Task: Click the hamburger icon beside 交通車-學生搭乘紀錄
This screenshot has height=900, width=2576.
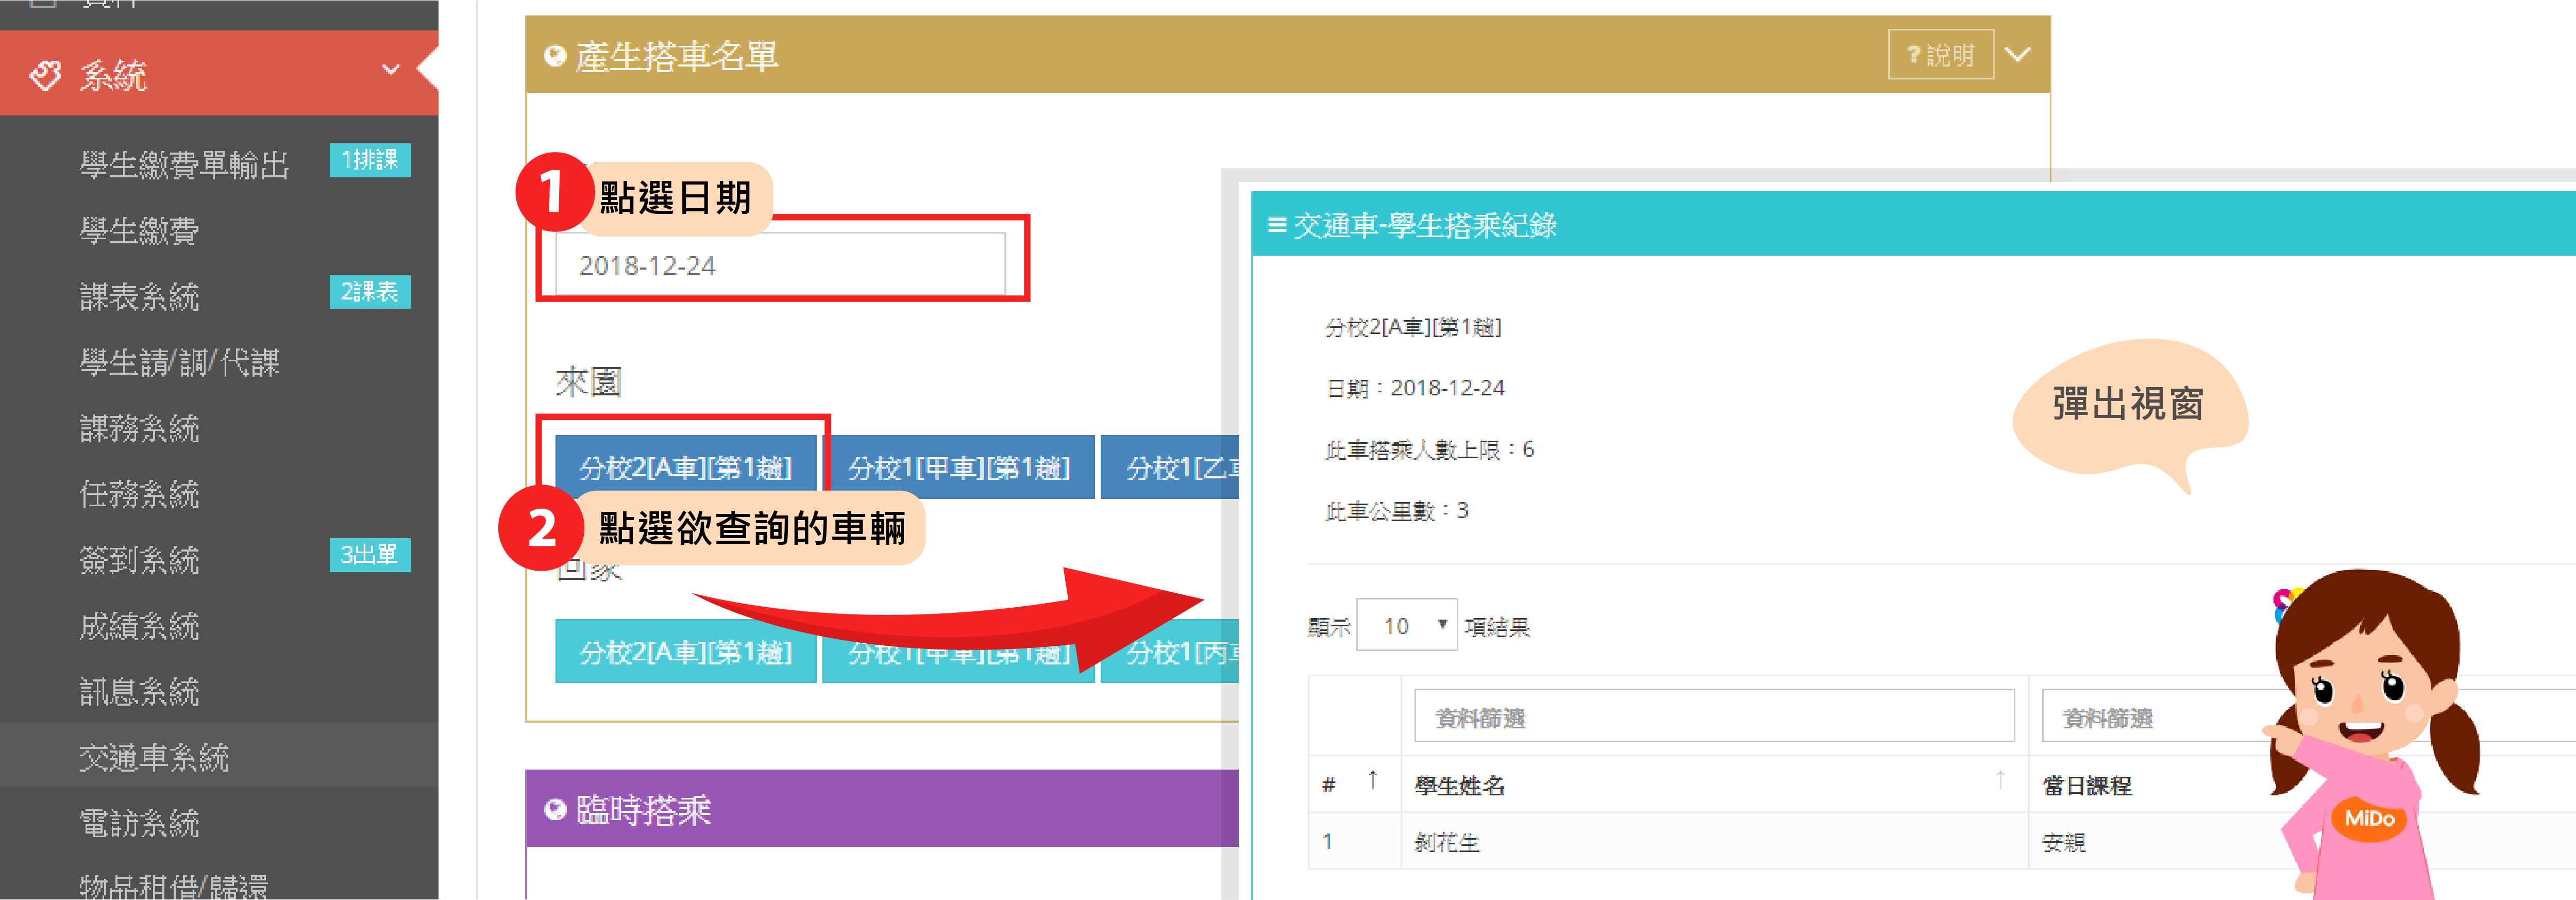Action: [x=1276, y=225]
